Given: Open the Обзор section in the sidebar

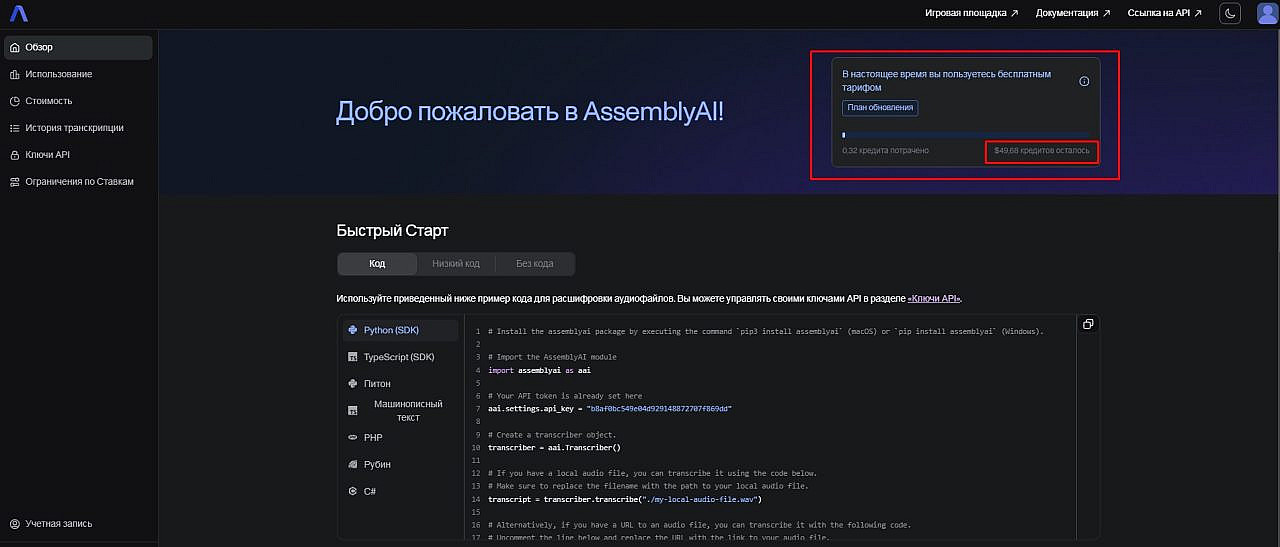Looking at the screenshot, I should click(x=78, y=47).
